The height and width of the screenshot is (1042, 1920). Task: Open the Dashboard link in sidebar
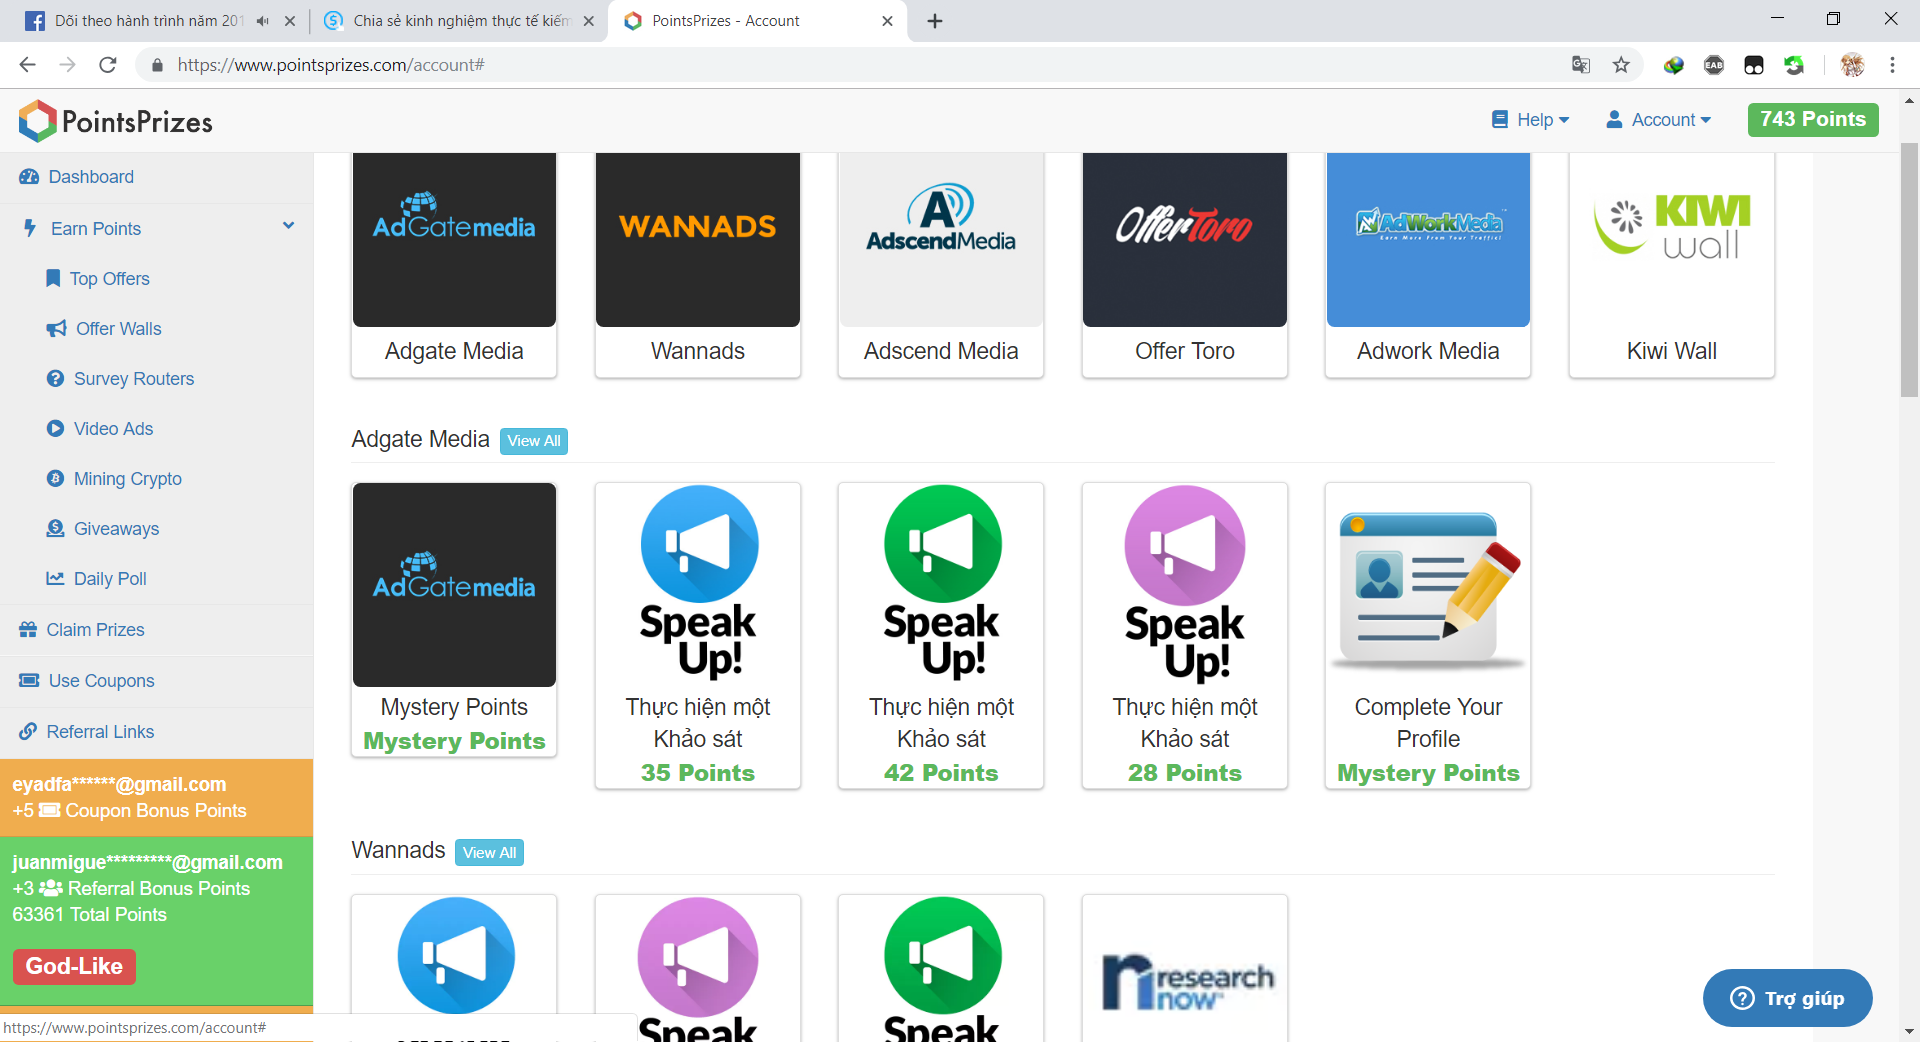91,177
